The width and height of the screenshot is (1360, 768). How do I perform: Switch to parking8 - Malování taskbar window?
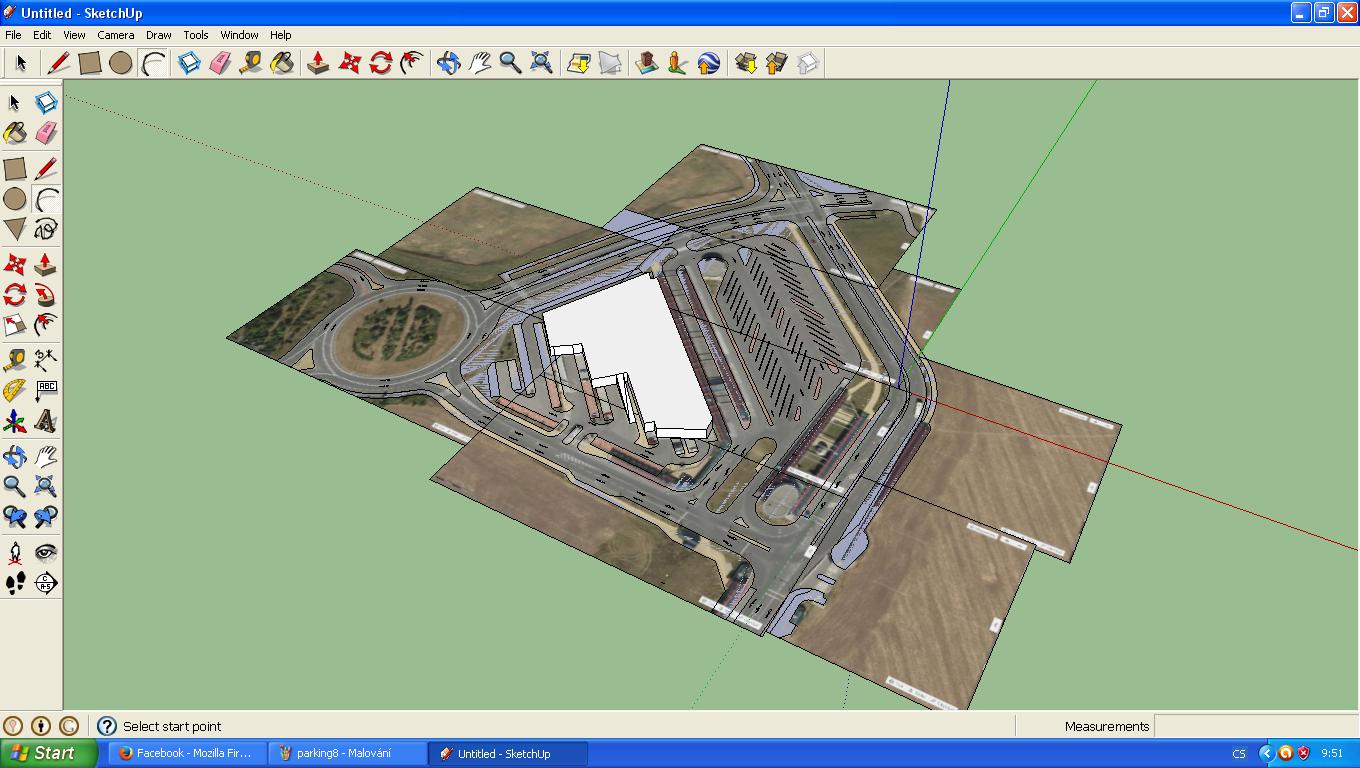346,753
